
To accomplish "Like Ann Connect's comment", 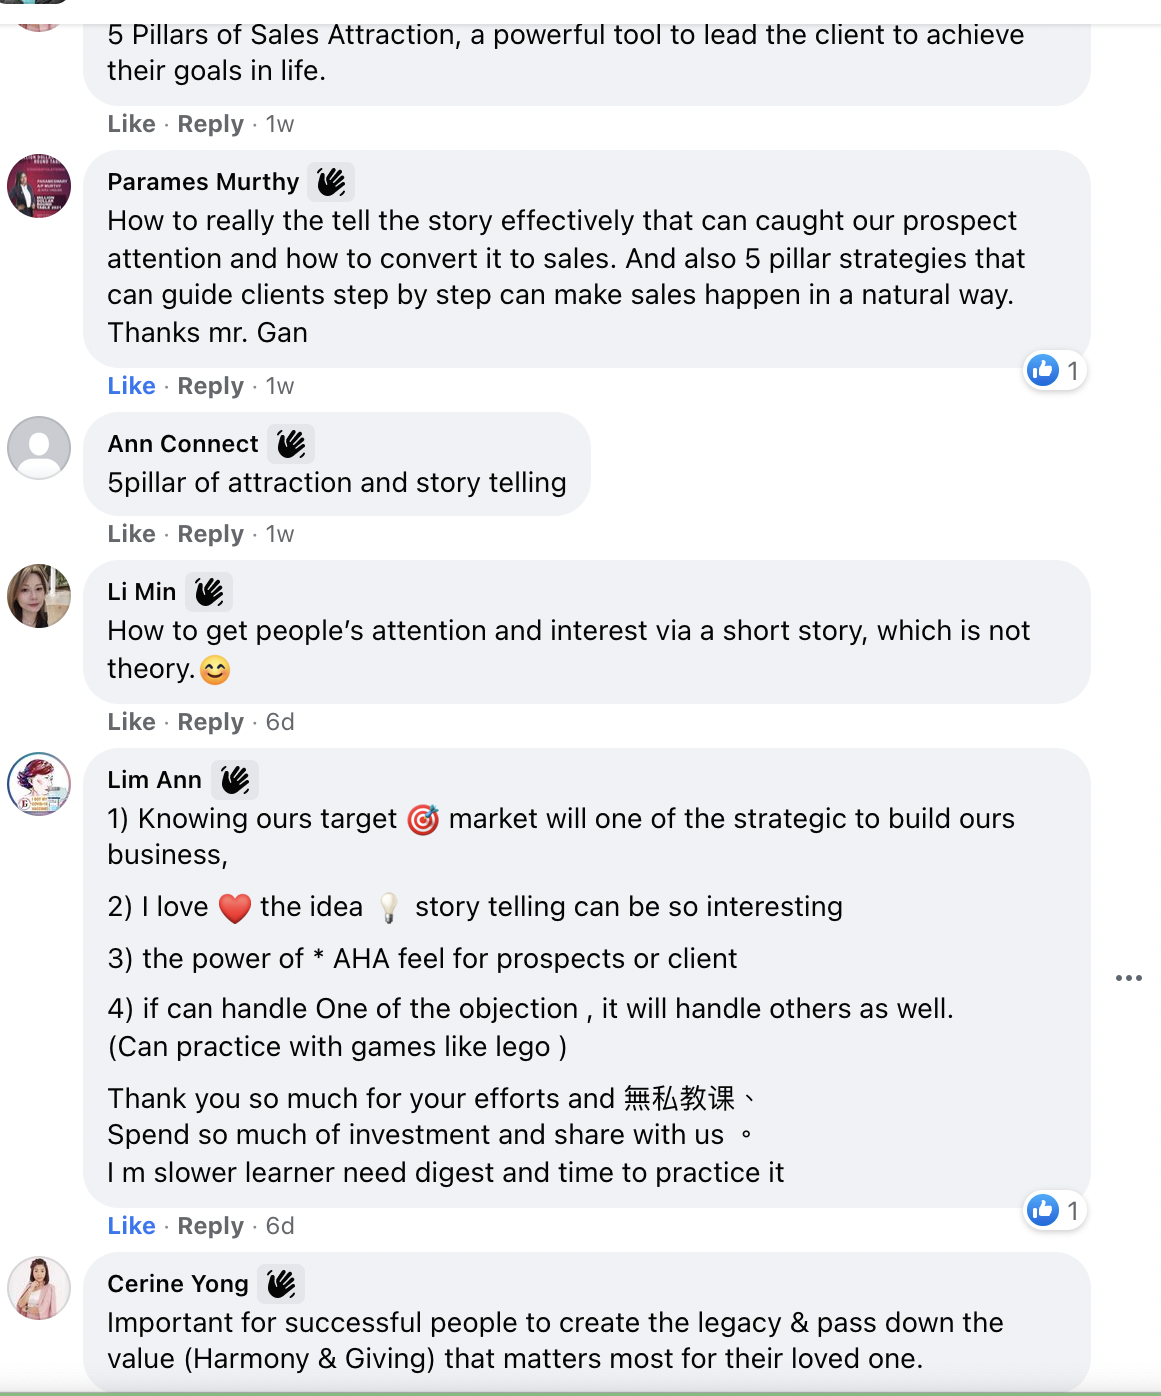I will click(x=131, y=534).
